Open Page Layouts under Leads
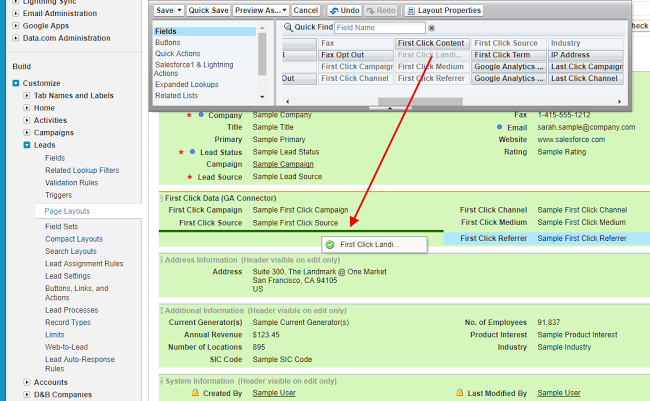 [x=67, y=211]
